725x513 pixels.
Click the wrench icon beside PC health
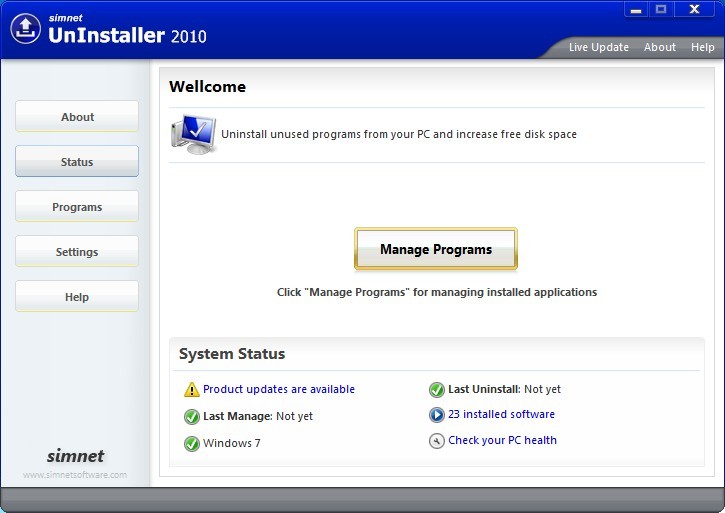pos(436,441)
